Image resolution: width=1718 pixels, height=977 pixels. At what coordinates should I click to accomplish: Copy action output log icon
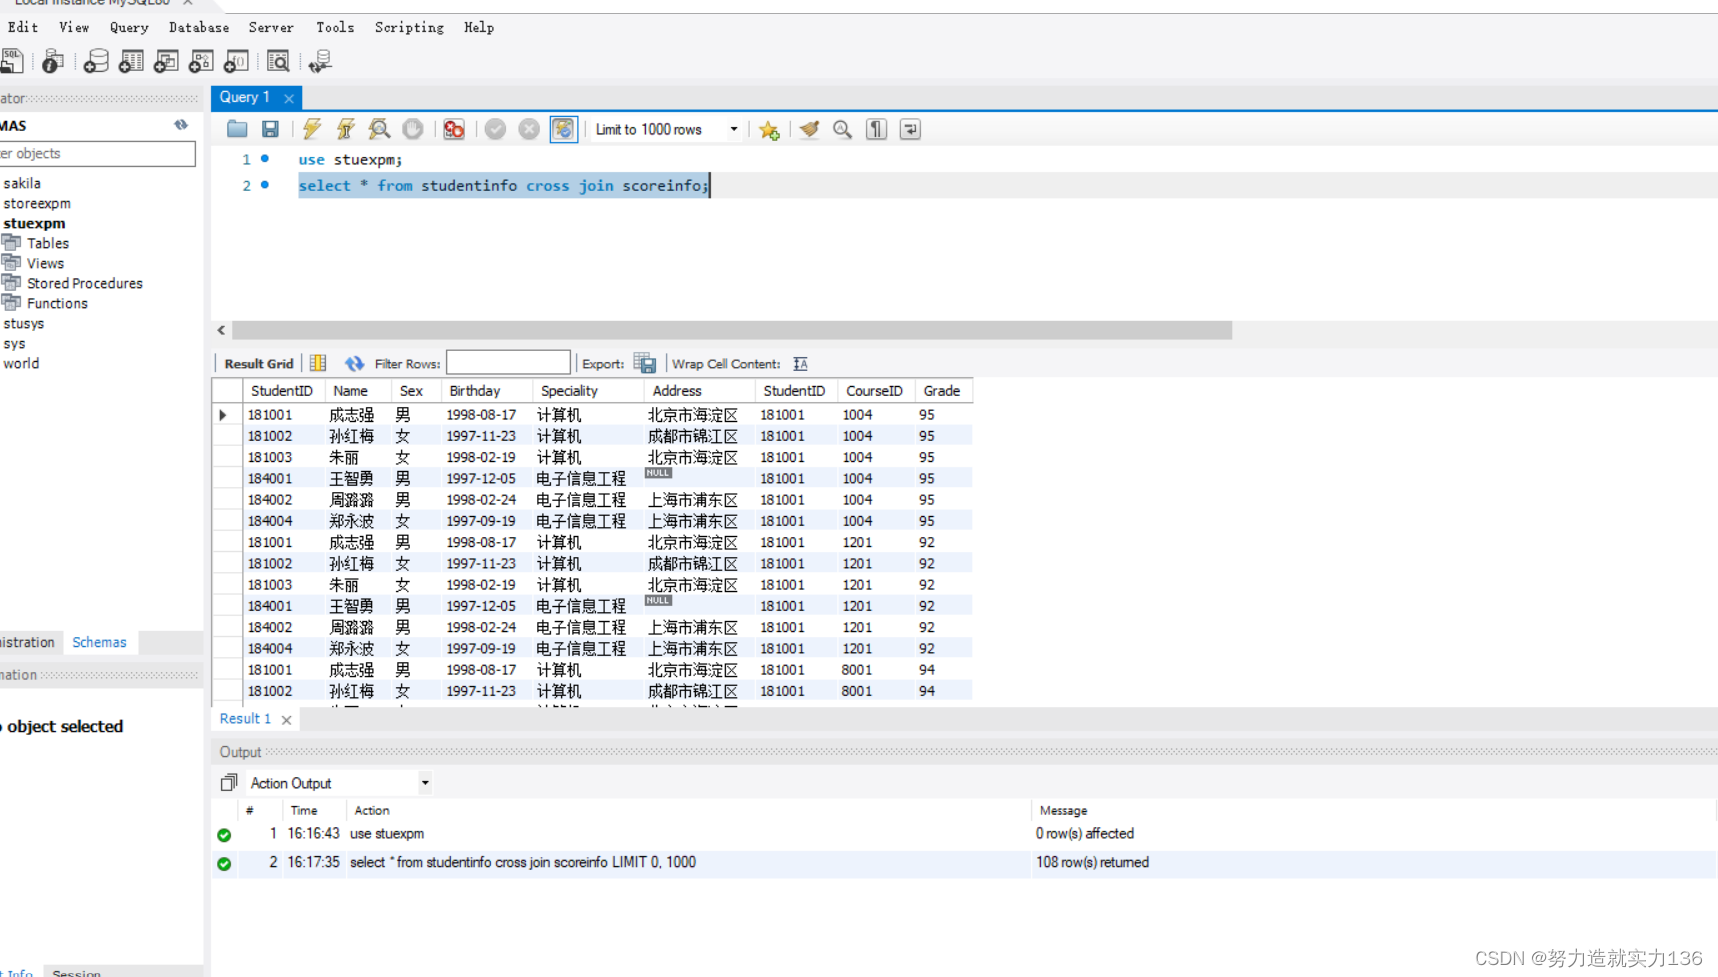coord(229,782)
